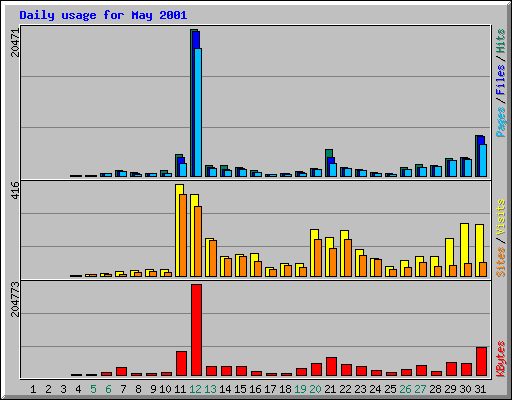Click day number 31 on the axis
The width and height of the screenshot is (512, 400).
click(x=480, y=389)
